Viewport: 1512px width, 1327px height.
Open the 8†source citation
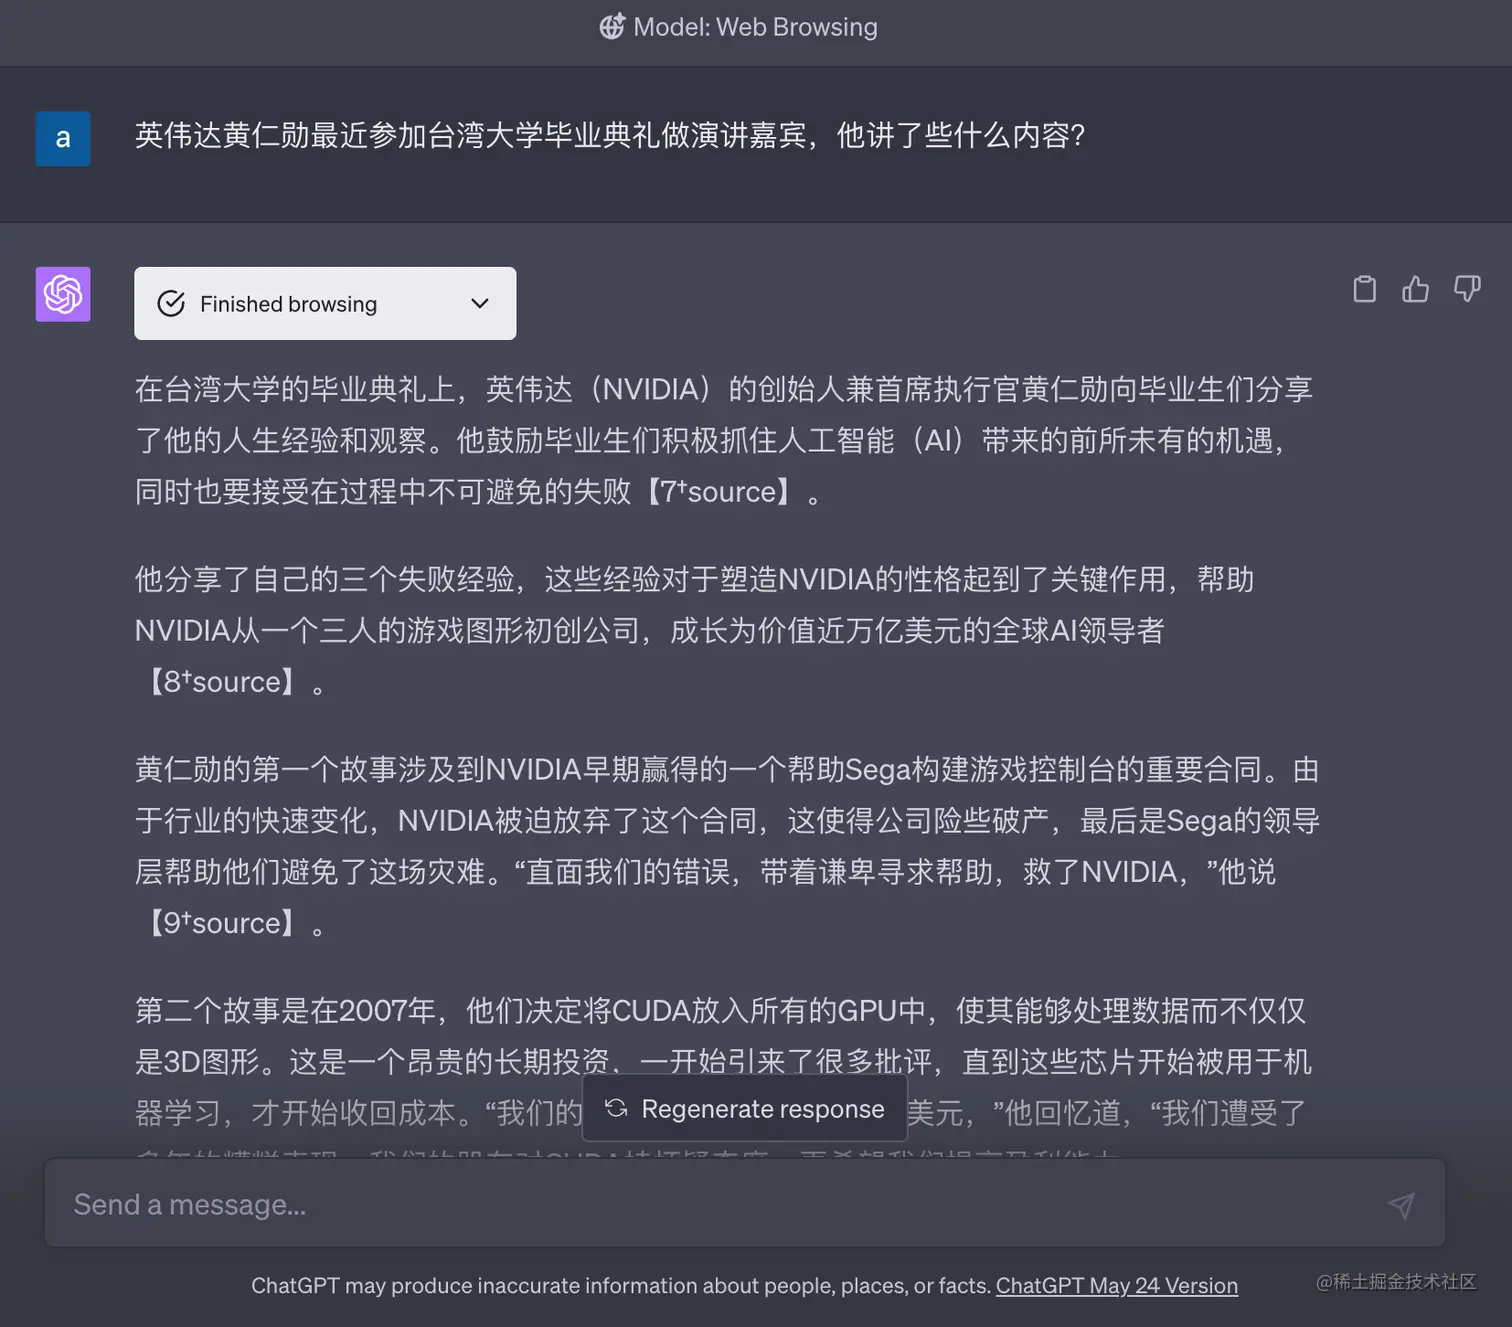click(x=222, y=682)
